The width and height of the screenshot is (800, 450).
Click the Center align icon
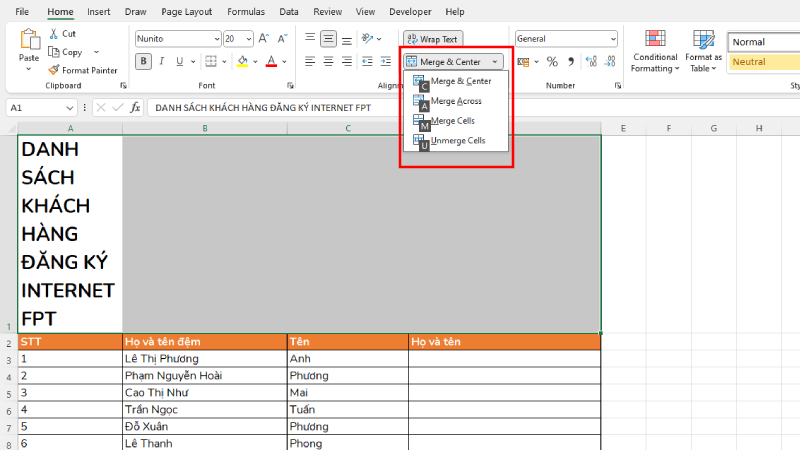[x=328, y=62]
